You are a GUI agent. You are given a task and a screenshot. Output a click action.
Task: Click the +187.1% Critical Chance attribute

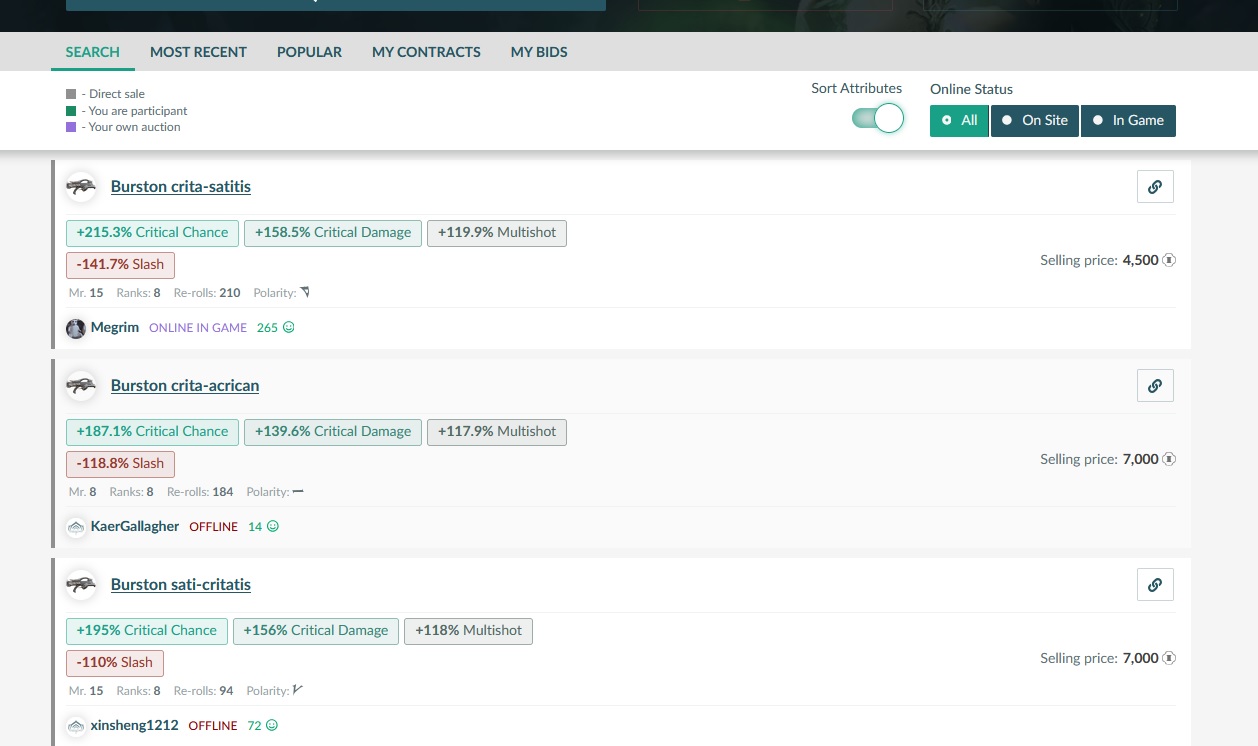(x=152, y=432)
